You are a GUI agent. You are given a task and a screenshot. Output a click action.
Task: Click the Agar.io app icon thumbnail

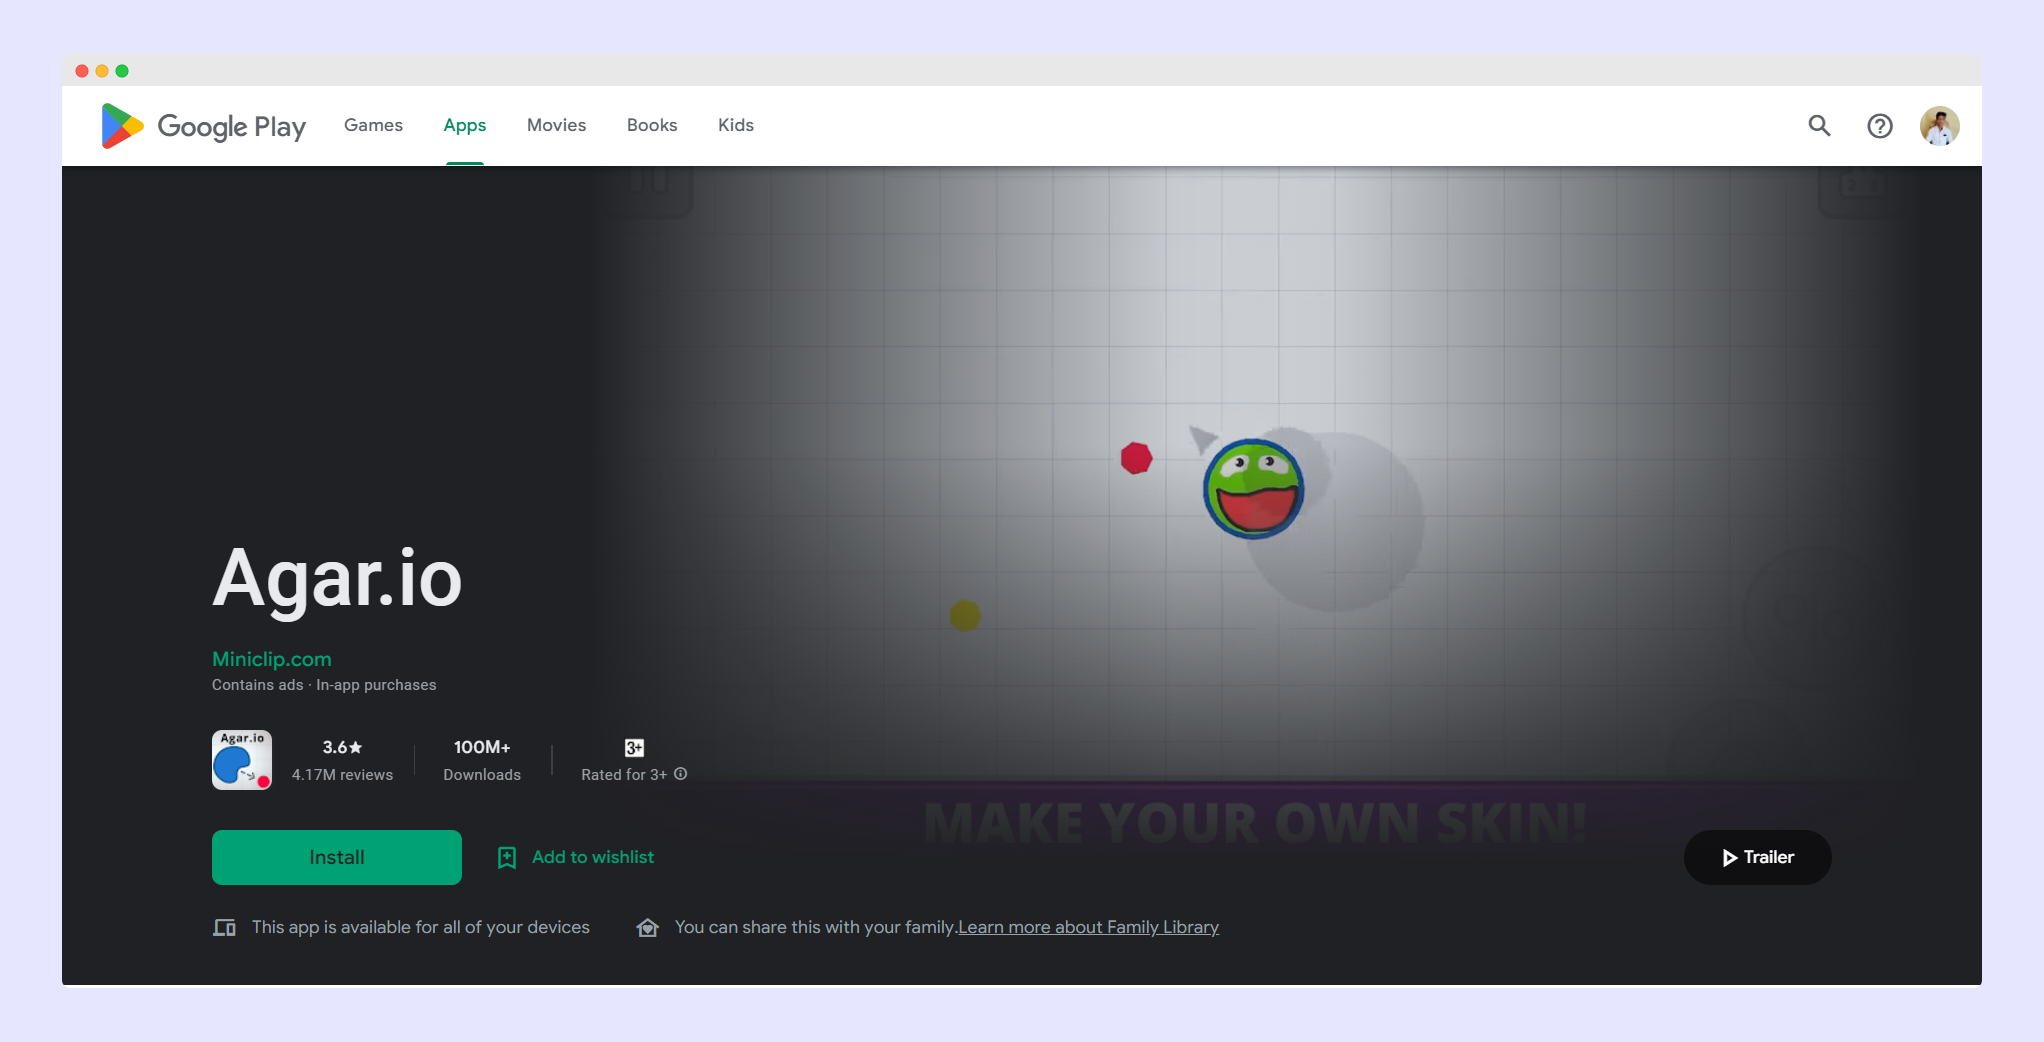point(241,760)
